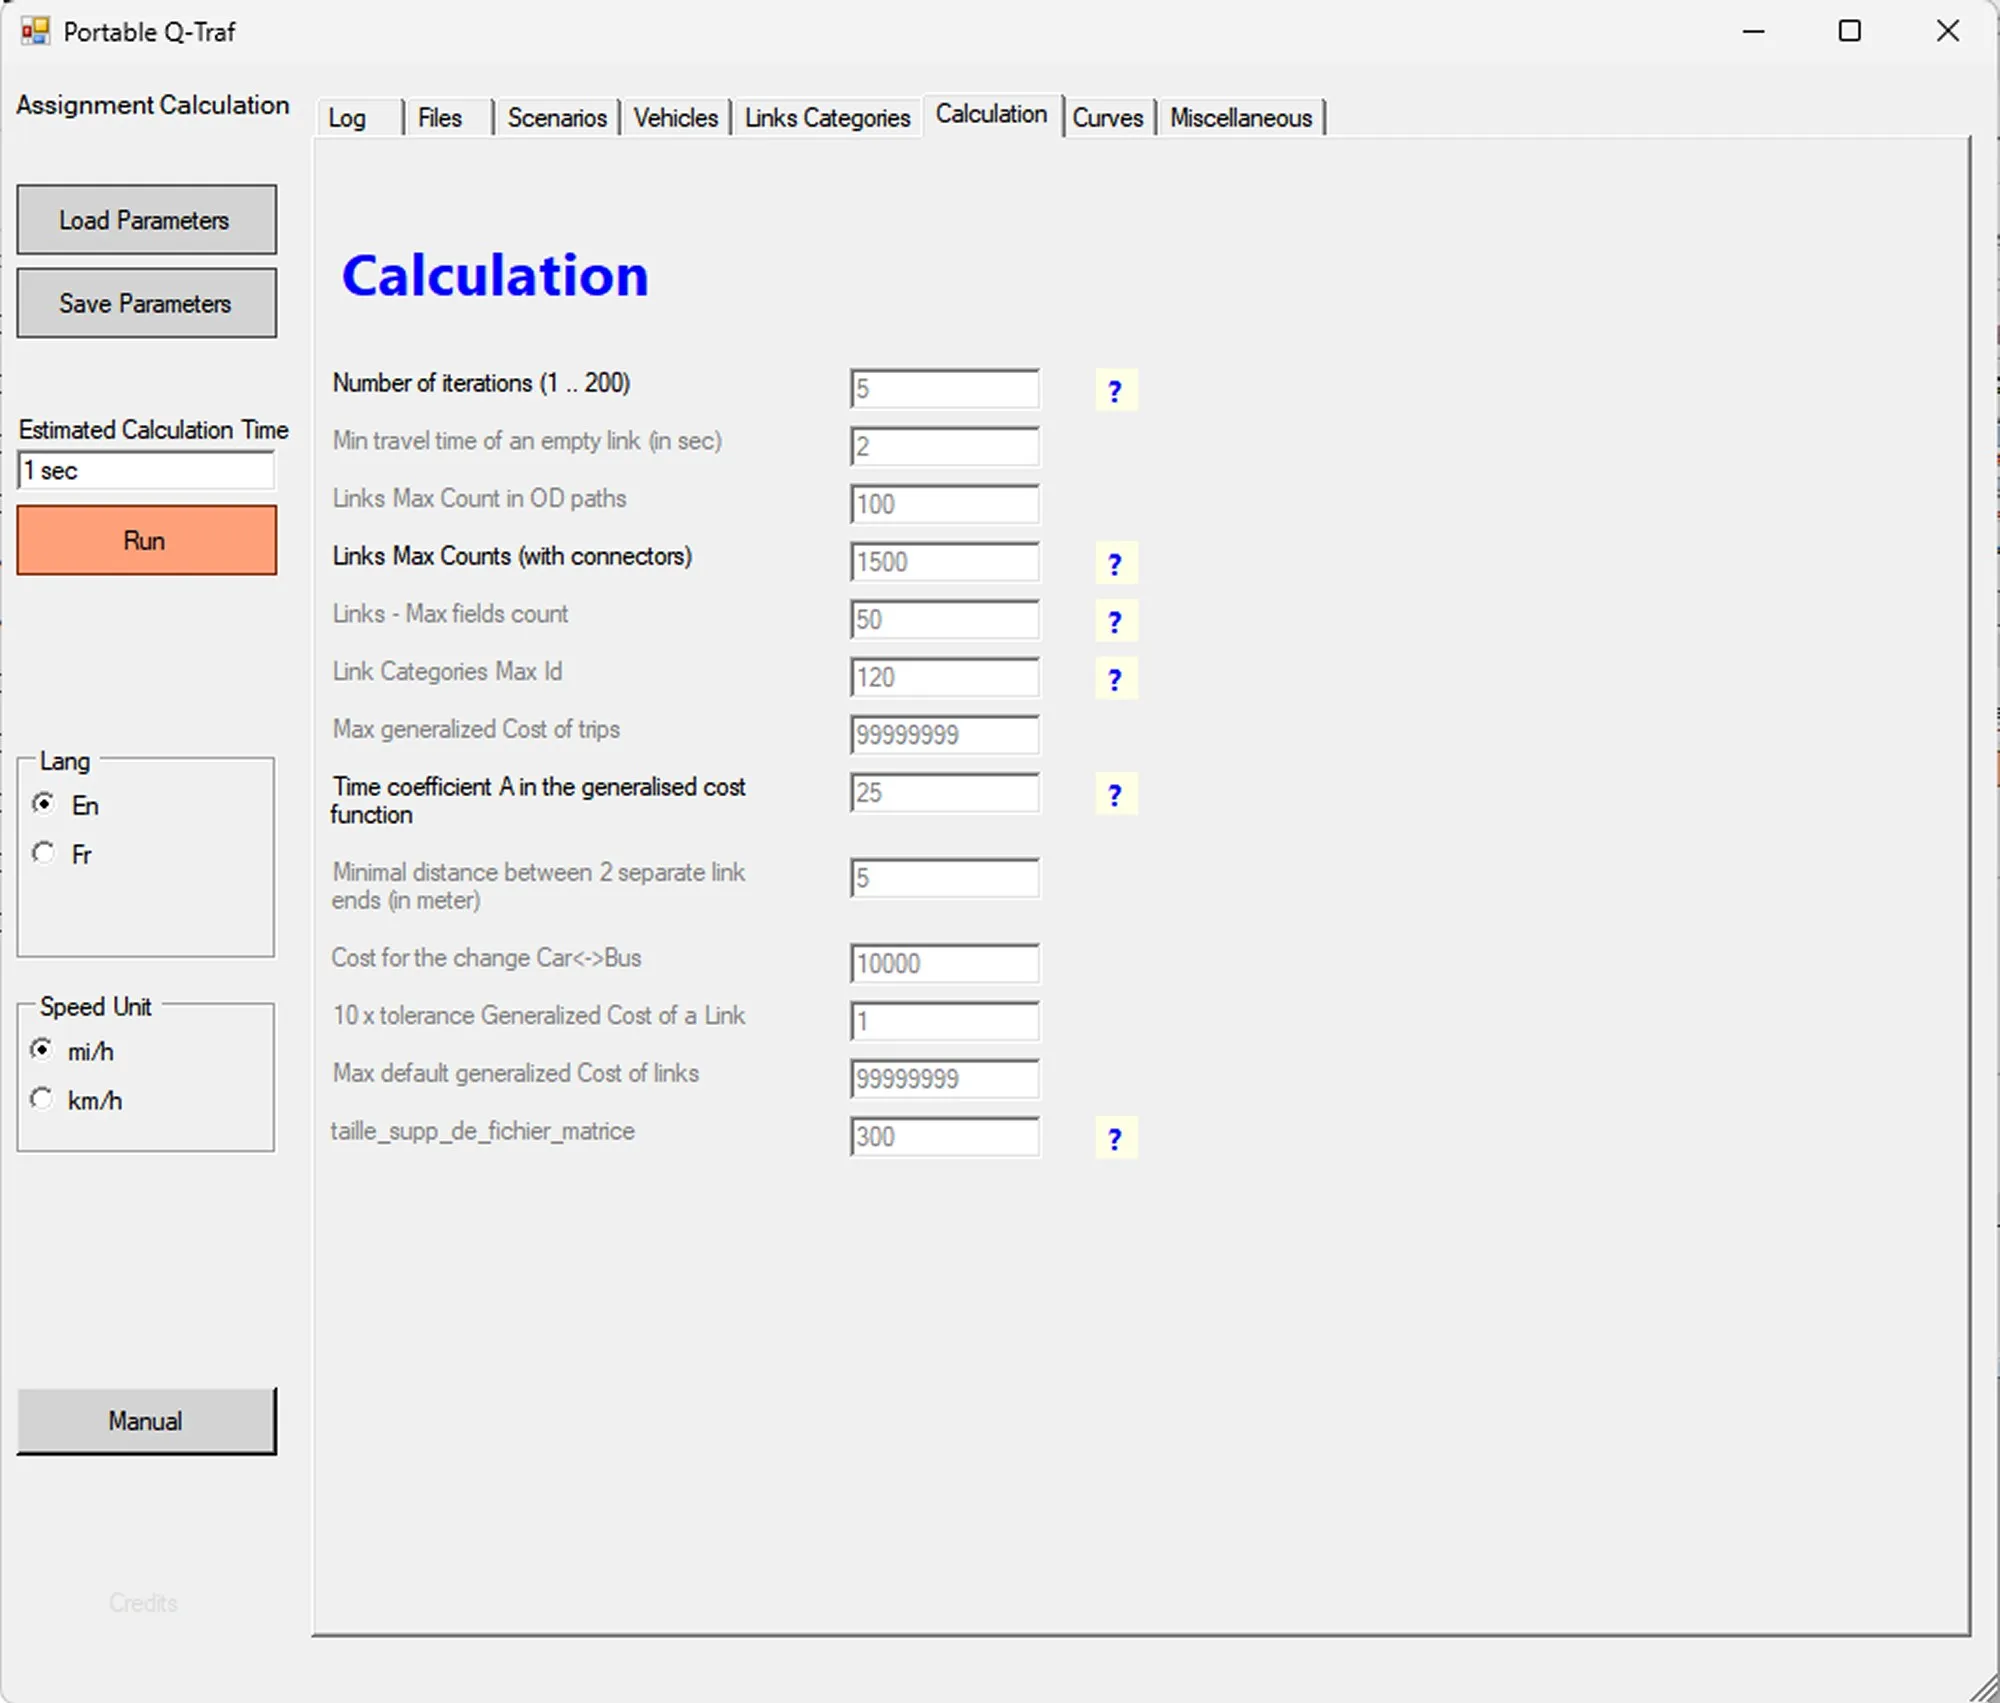2000x1703 pixels.
Task: Click the Q-Traf application icon
Action: point(33,31)
